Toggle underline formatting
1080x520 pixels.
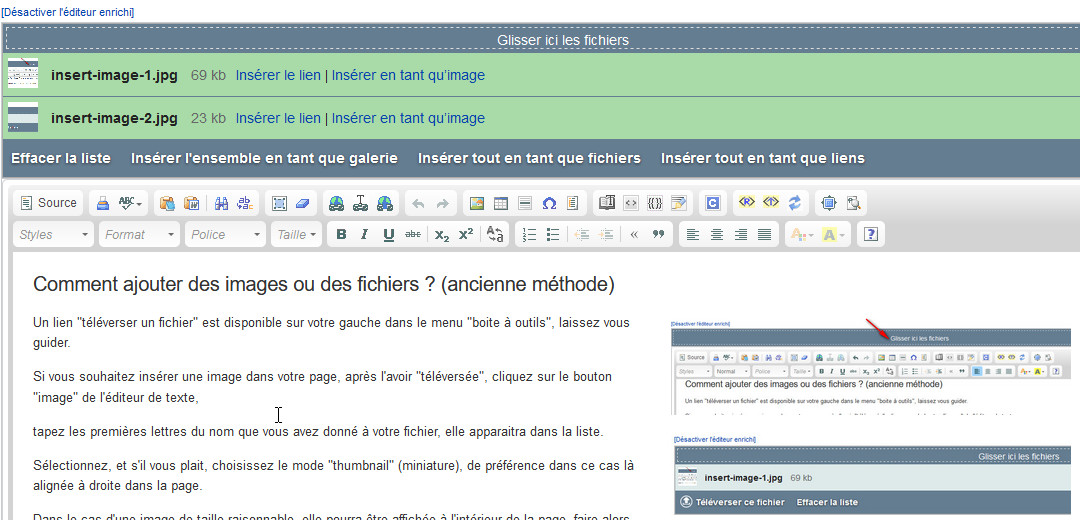388,235
